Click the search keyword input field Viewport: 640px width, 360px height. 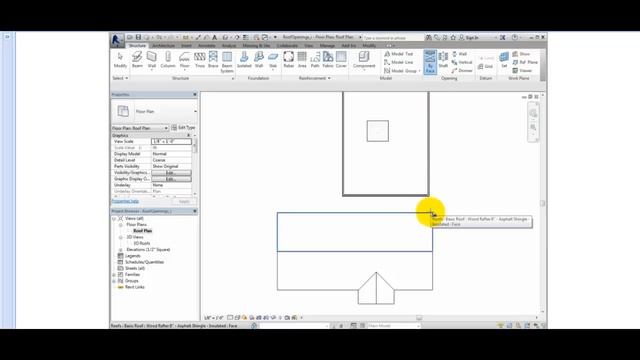coord(393,38)
